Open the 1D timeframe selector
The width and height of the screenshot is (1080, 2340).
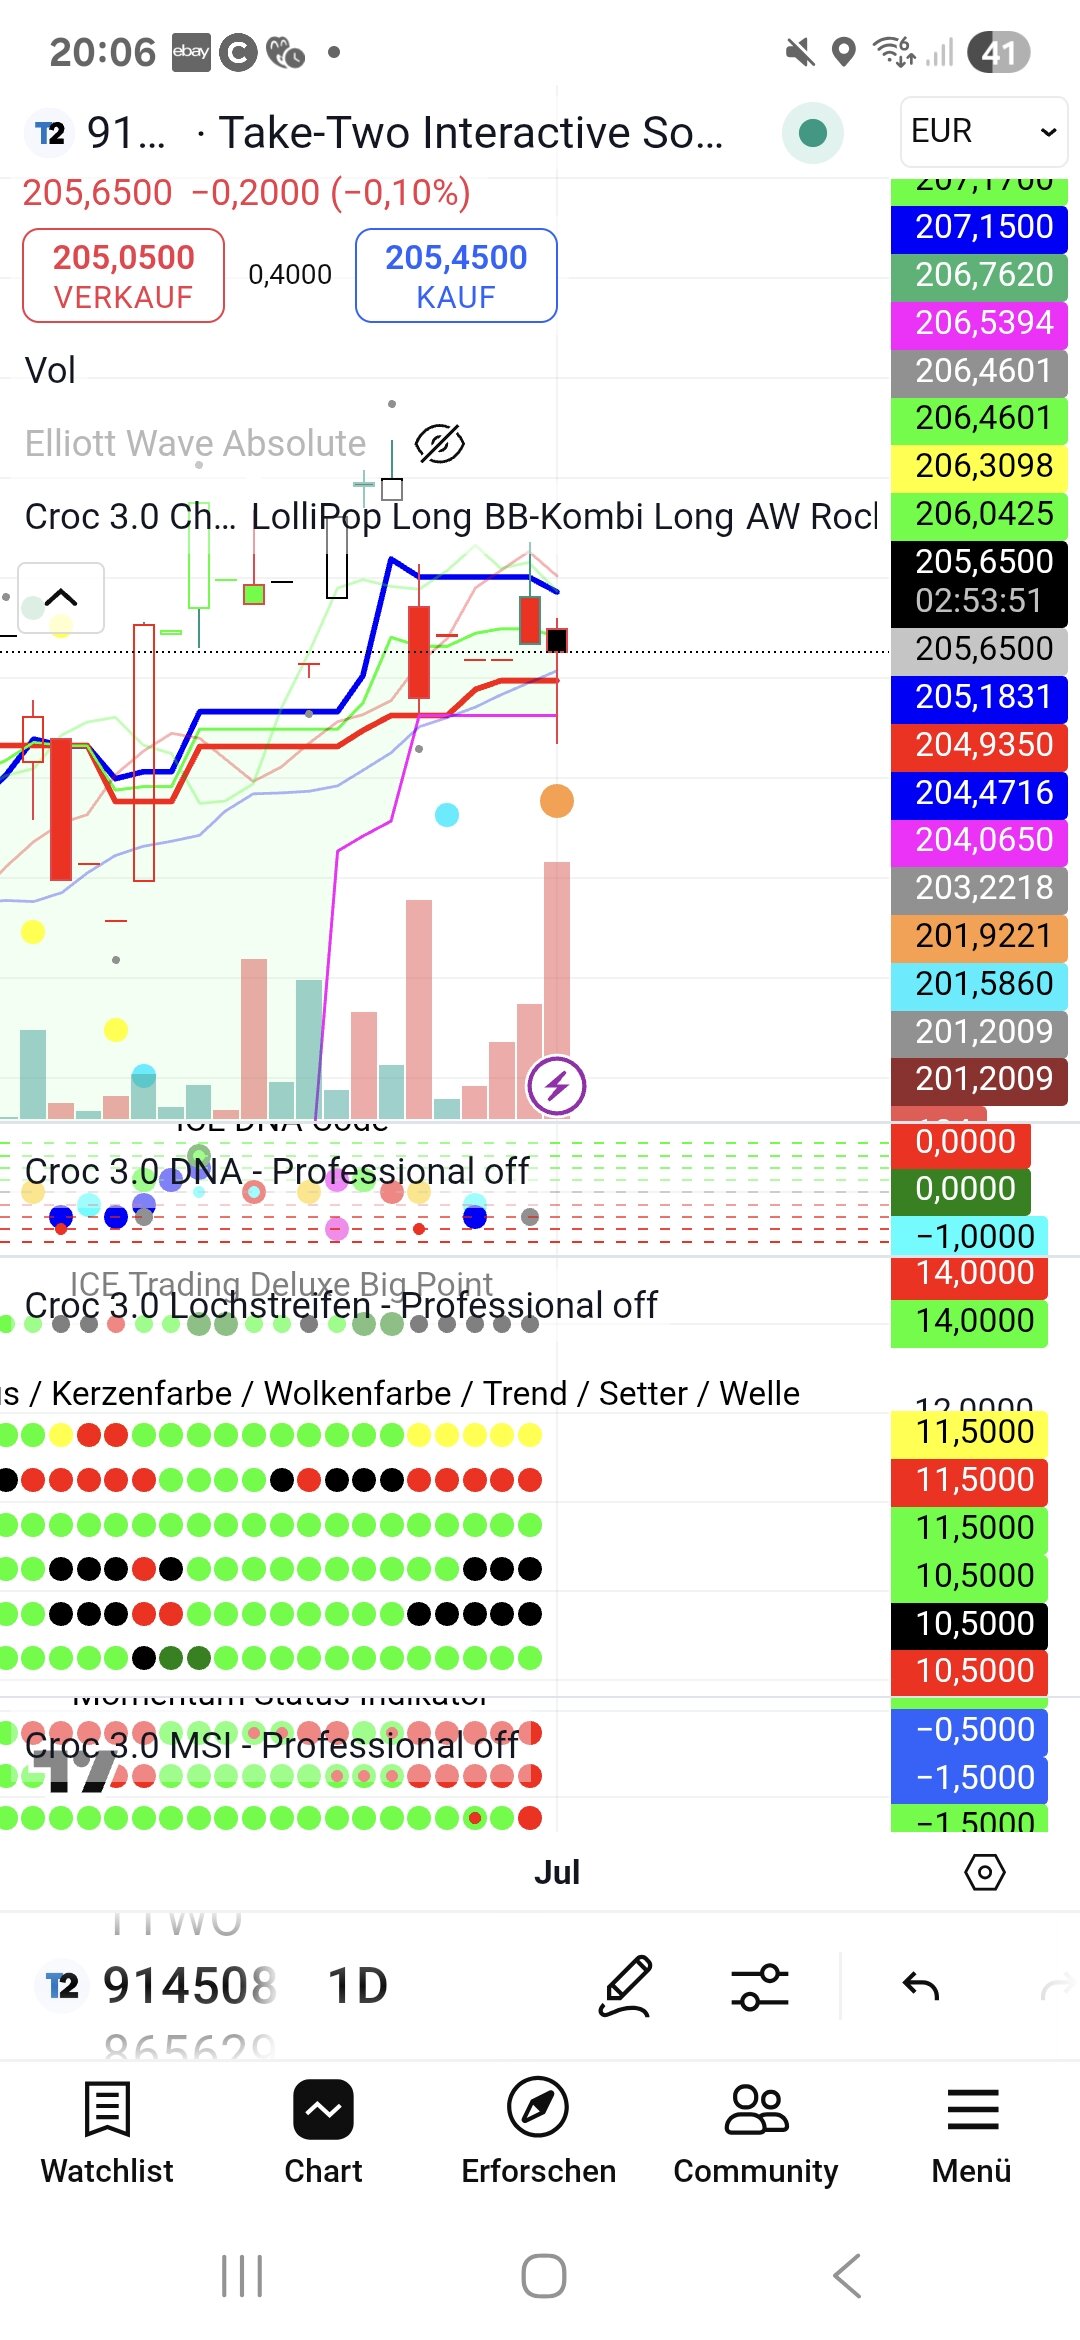358,1986
